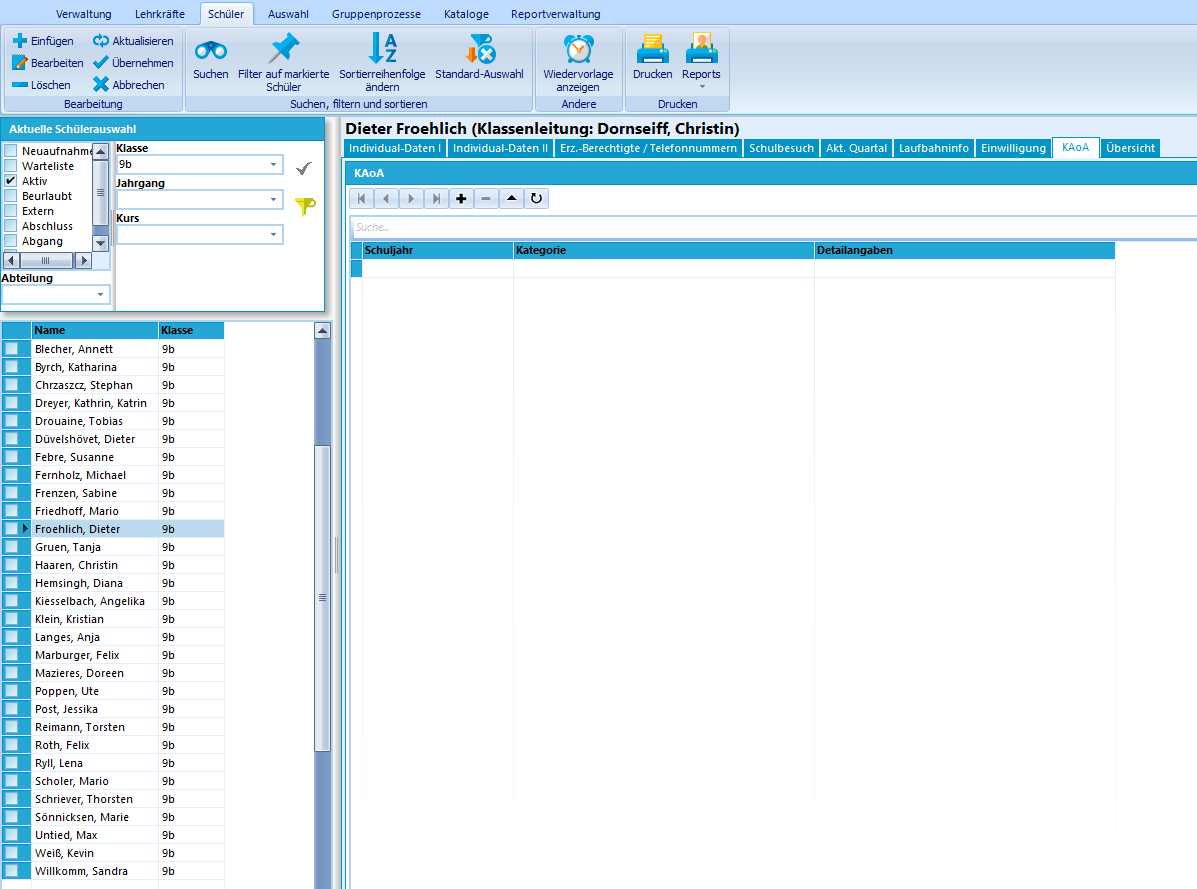Open the Verwaltung ribbon tab
Image resolution: width=1197 pixels, height=889 pixels.
(x=83, y=14)
